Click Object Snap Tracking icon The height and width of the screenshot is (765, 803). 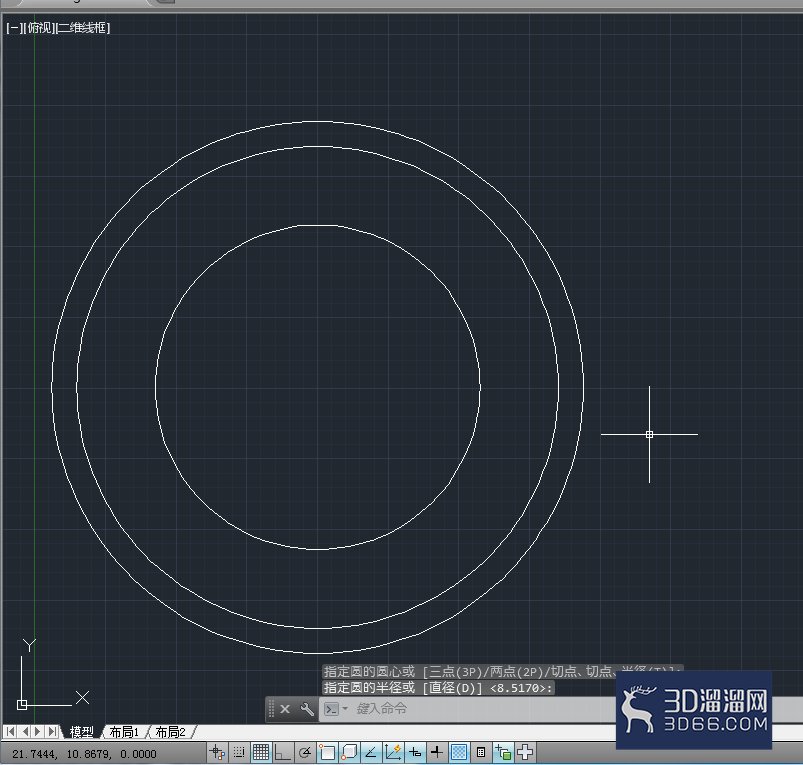371,752
